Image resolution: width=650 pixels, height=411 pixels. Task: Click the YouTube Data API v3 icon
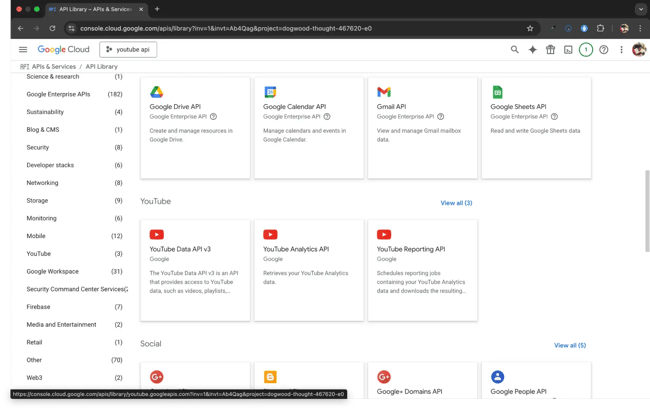[157, 235]
